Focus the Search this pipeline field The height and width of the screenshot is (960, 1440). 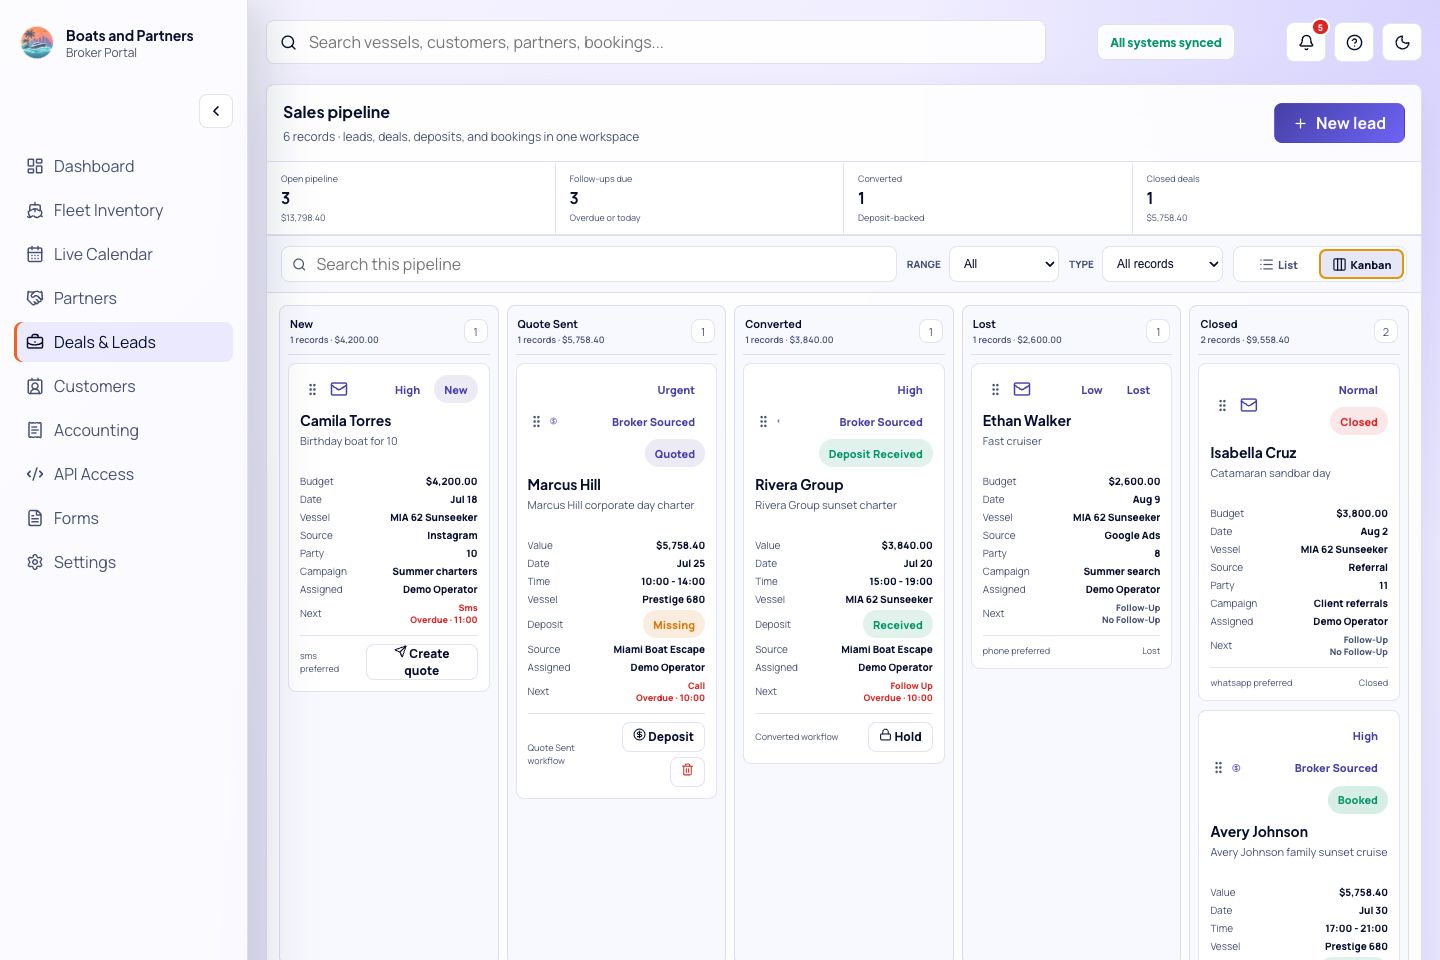pyautogui.click(x=588, y=264)
